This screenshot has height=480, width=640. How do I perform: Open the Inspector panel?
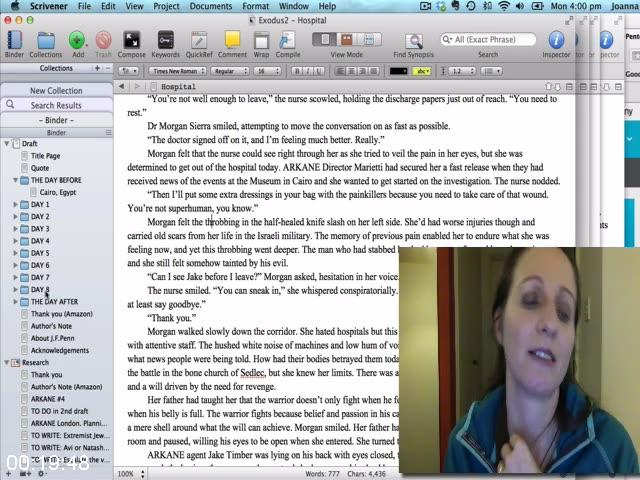tap(556, 40)
